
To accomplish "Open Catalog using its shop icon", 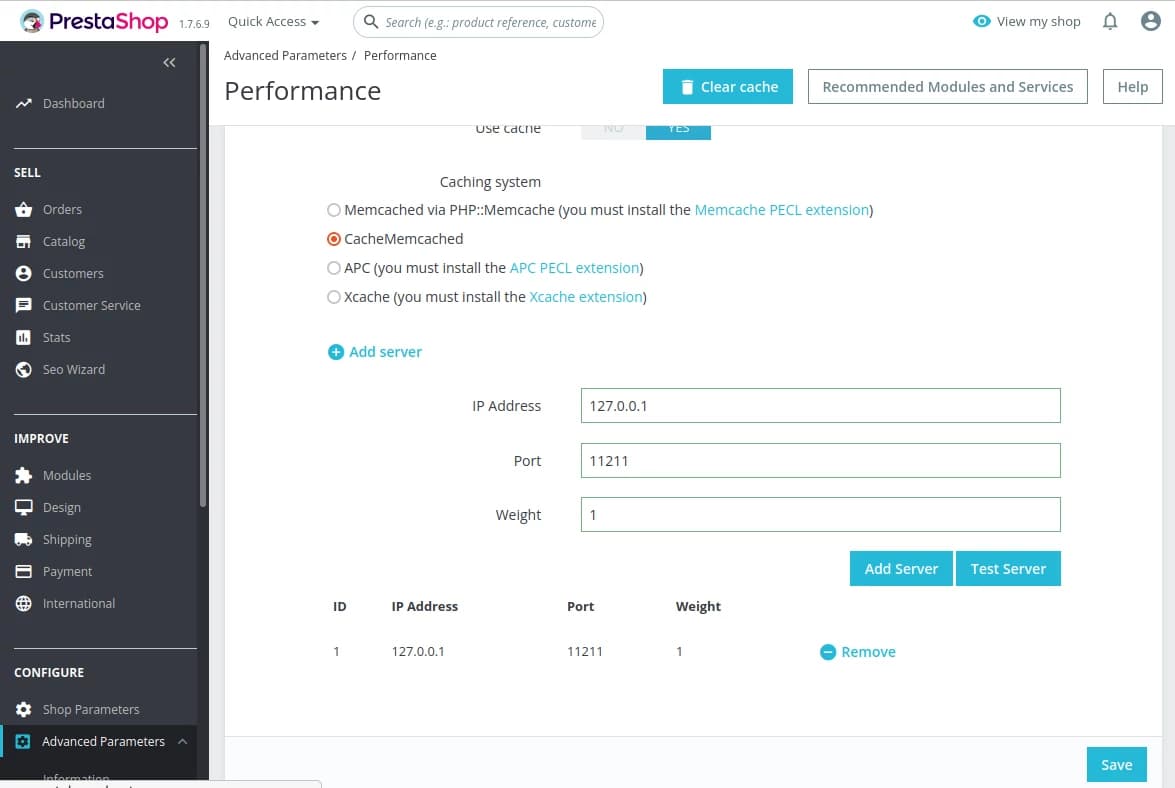I will 24,241.
